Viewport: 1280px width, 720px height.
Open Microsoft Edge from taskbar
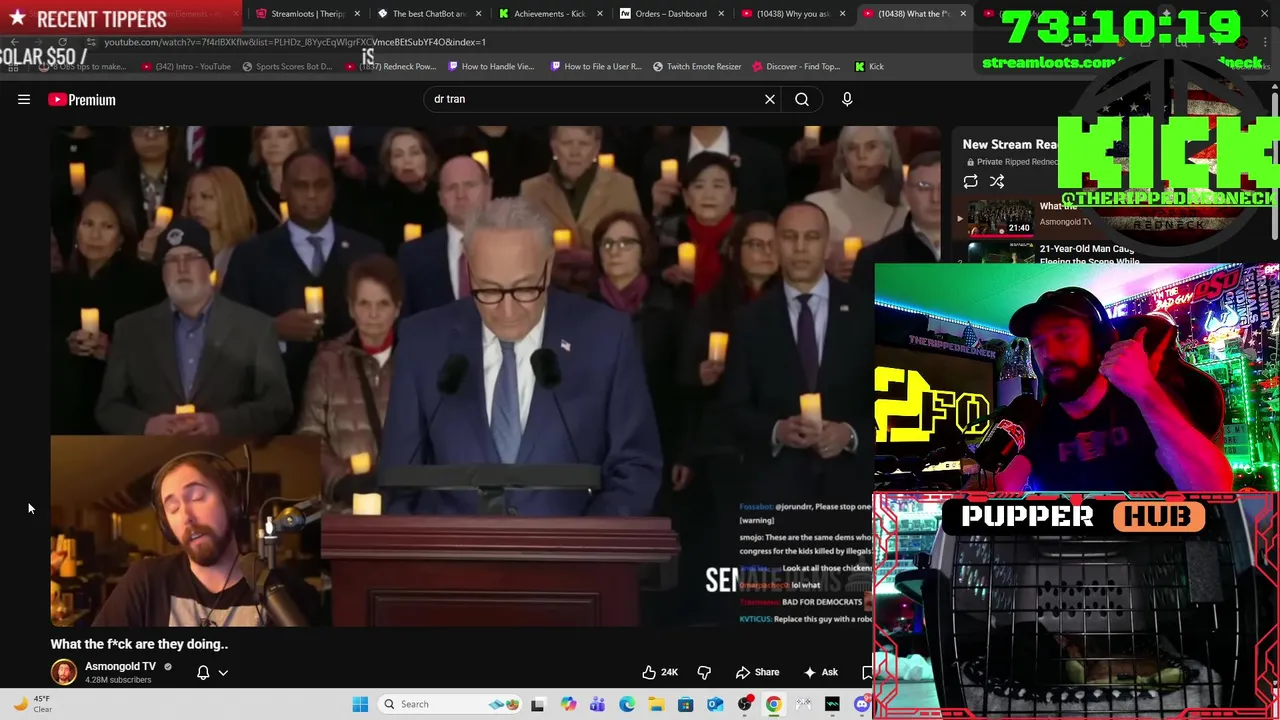click(x=627, y=704)
